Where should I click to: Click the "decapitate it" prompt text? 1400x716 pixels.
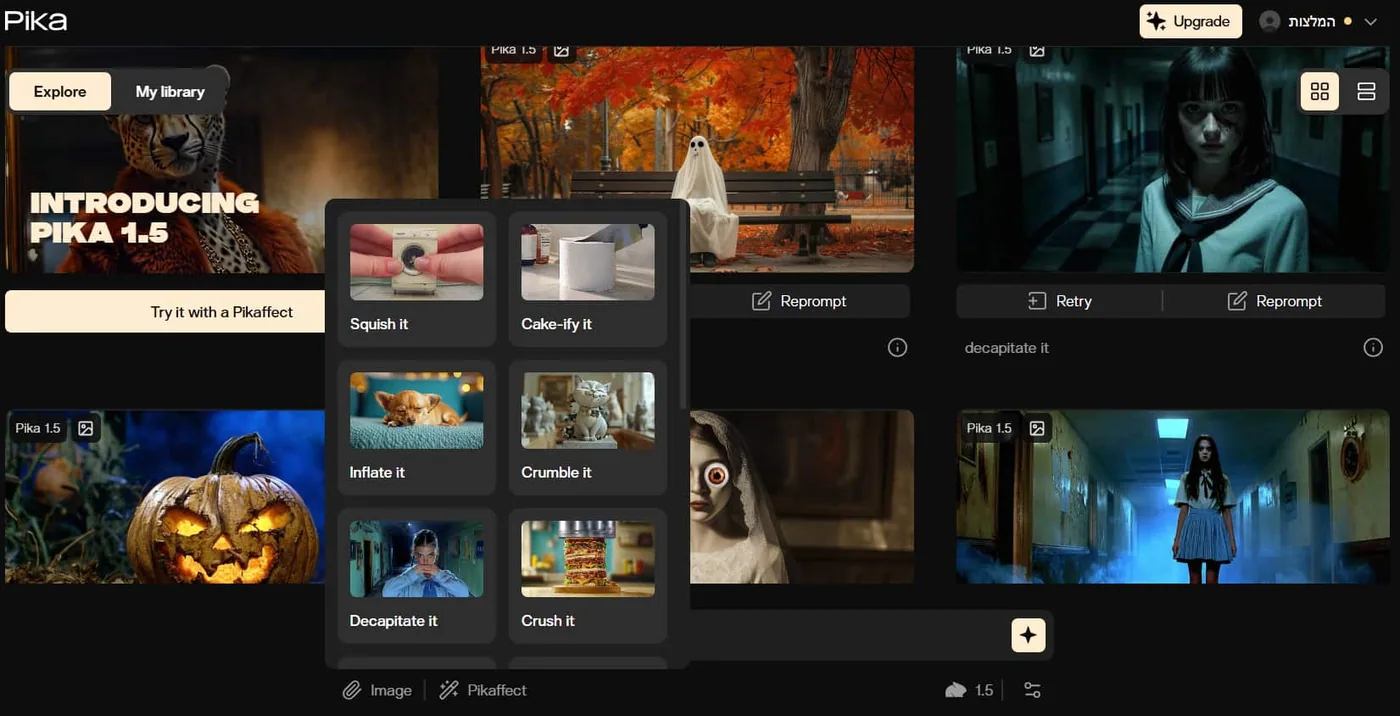pos(1007,348)
